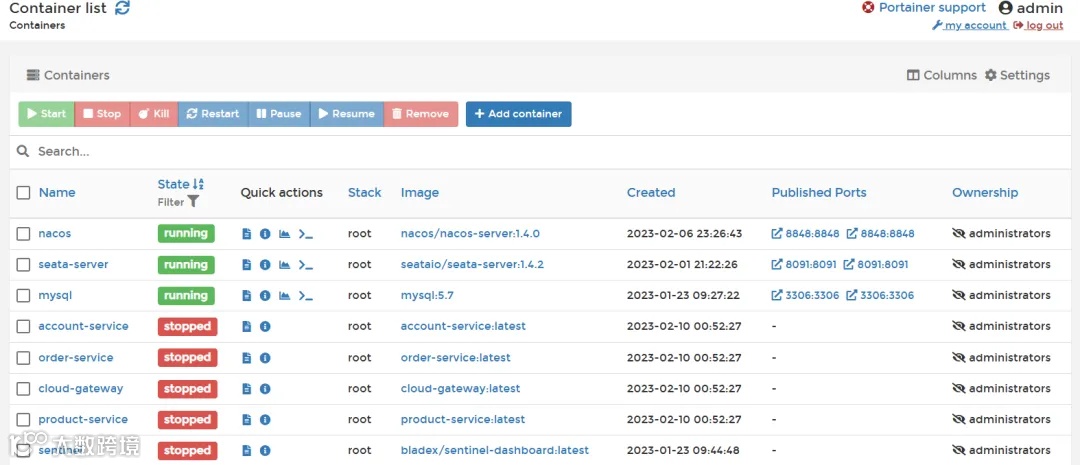Open the State filter funnel icon
The image size is (1080, 465).
194,202
